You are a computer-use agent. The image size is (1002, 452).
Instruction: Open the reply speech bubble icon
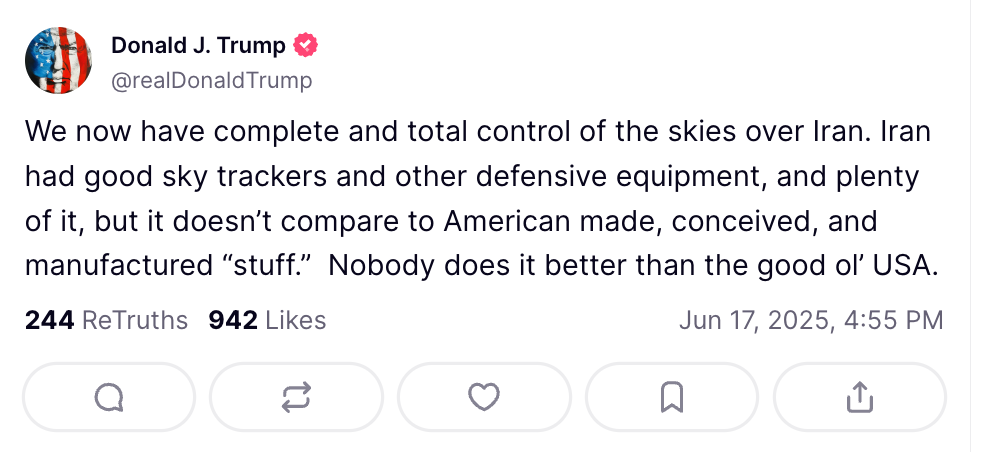point(109,398)
